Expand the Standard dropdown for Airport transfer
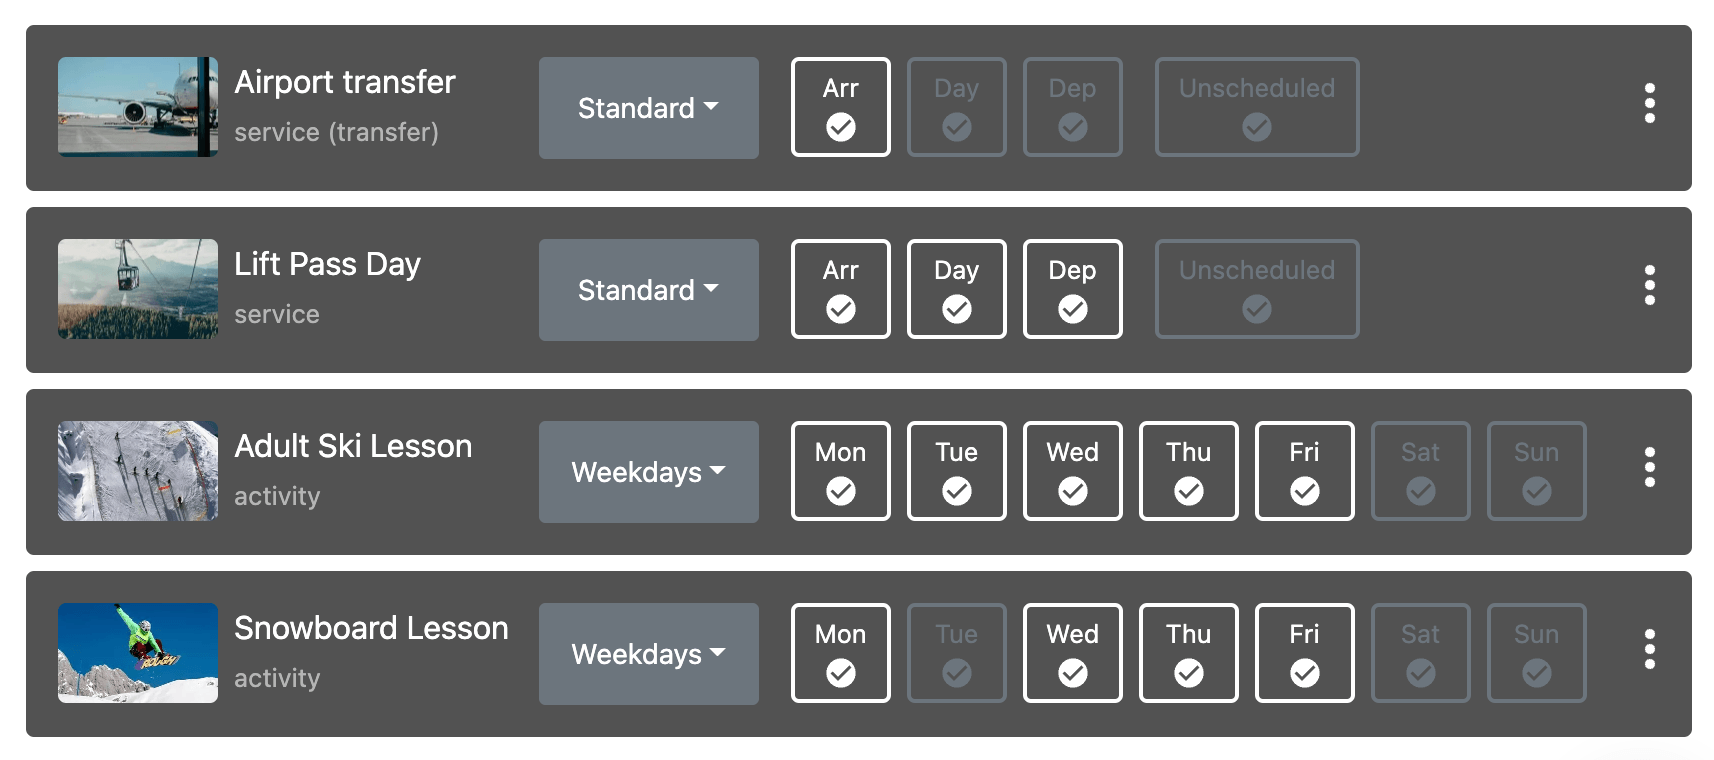 pyautogui.click(x=649, y=108)
